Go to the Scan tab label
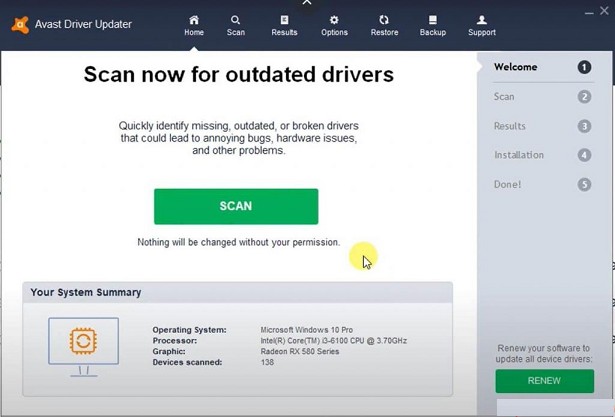 coord(235,32)
